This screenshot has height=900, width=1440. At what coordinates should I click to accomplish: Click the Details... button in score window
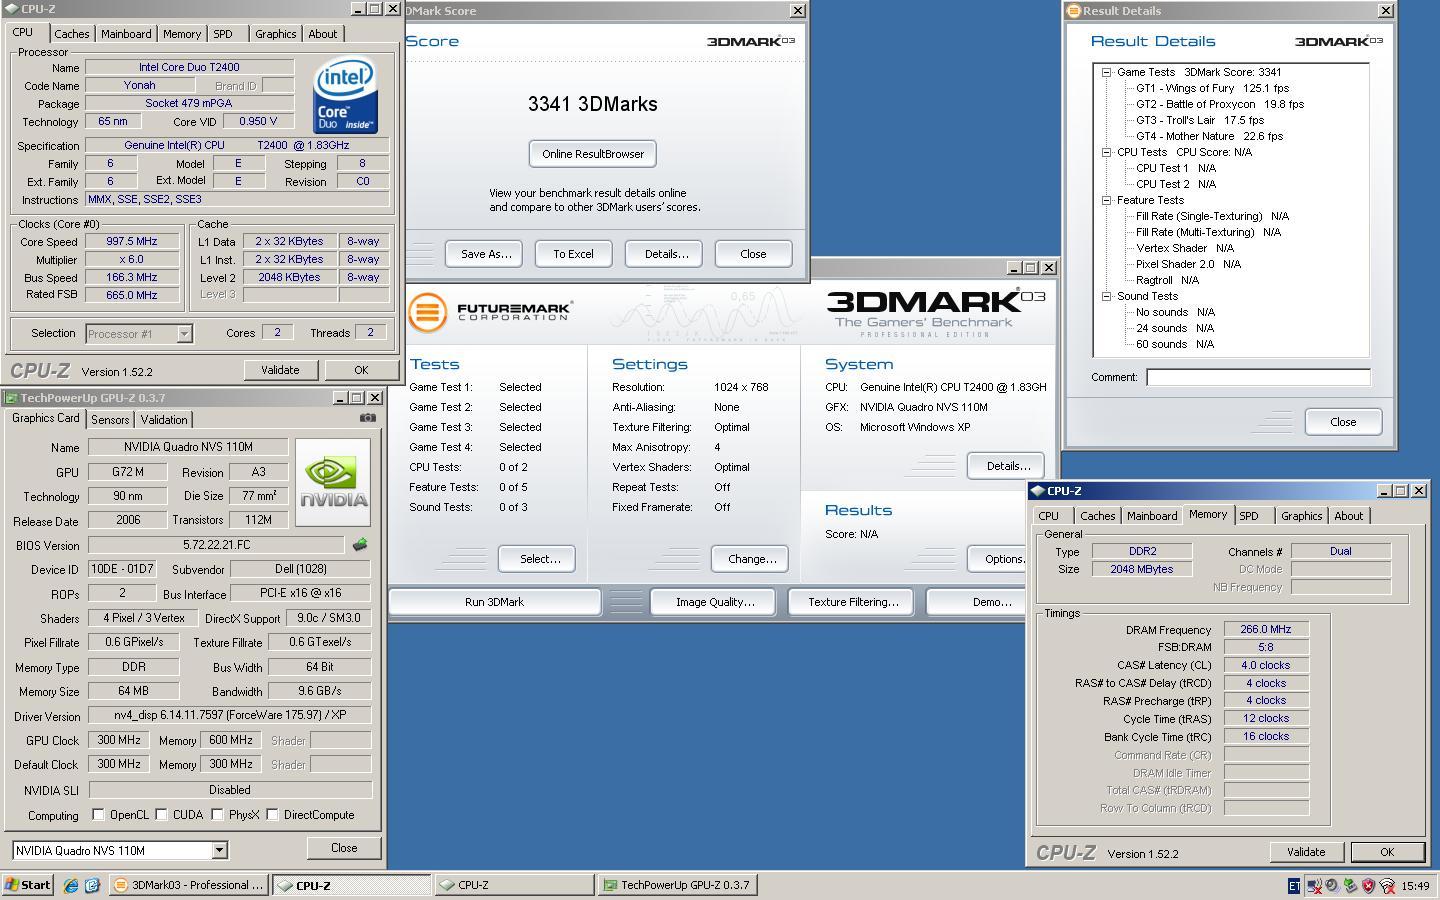point(666,254)
